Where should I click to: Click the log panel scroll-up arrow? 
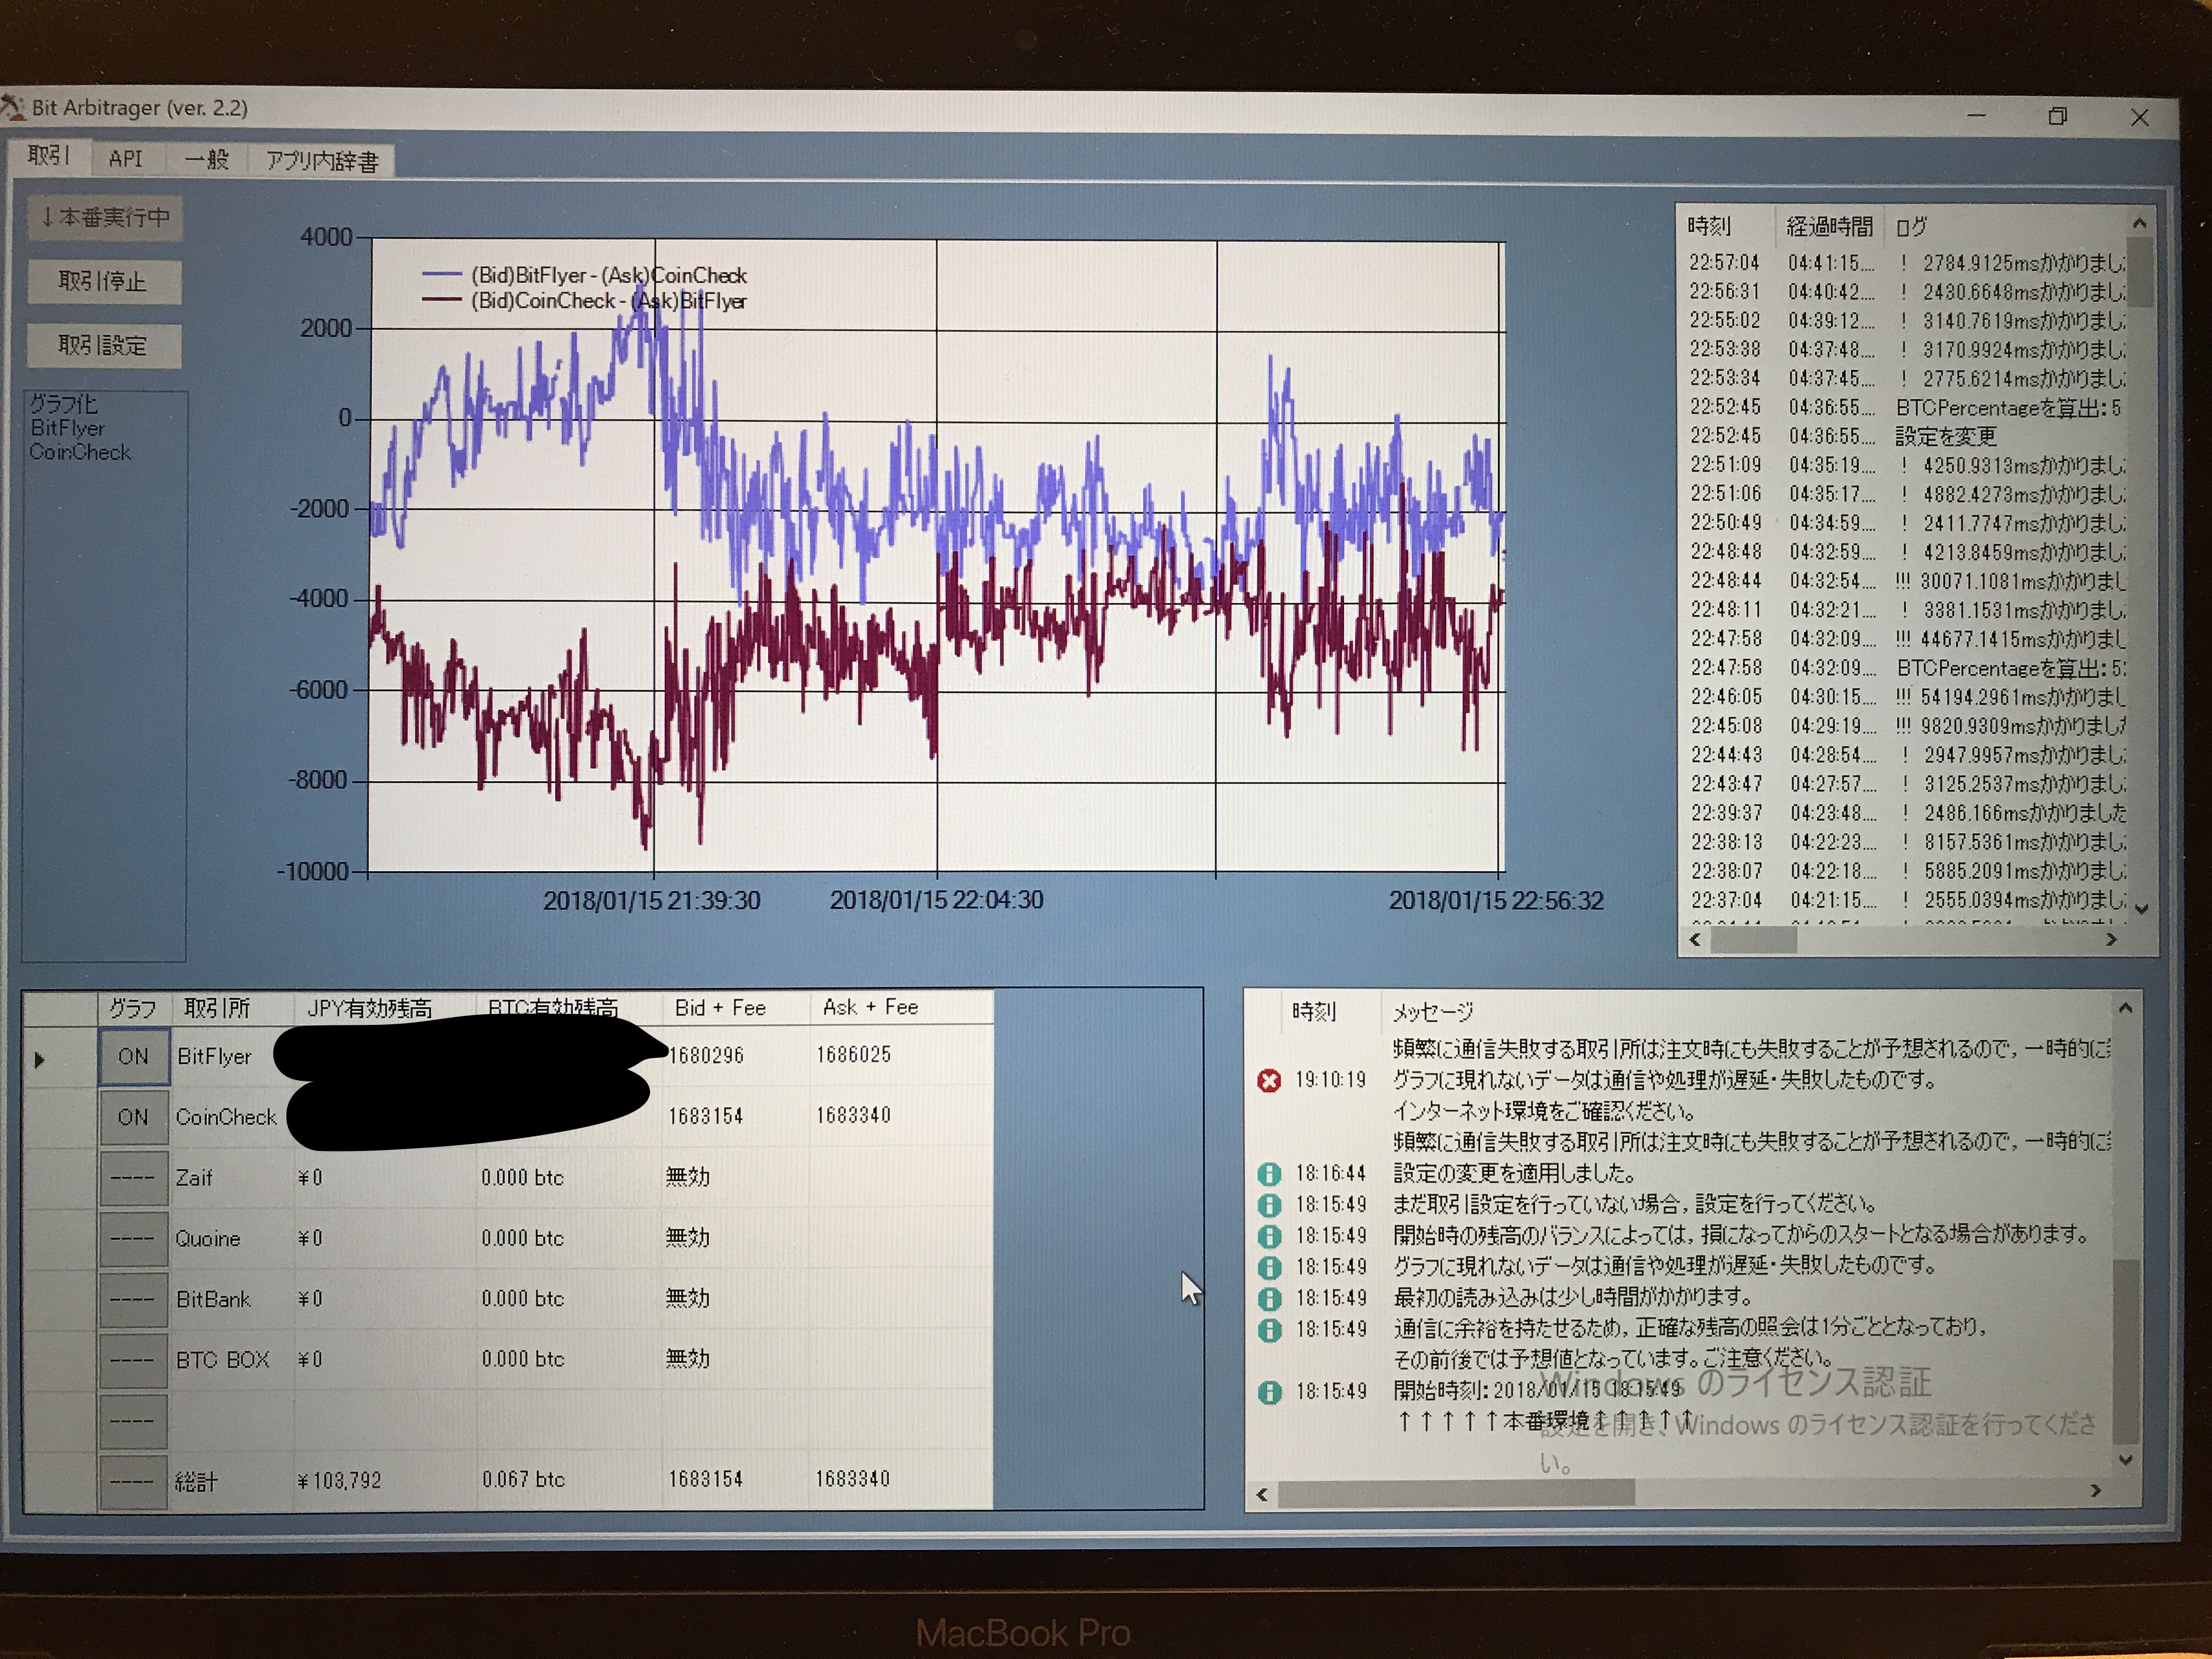point(2139,223)
